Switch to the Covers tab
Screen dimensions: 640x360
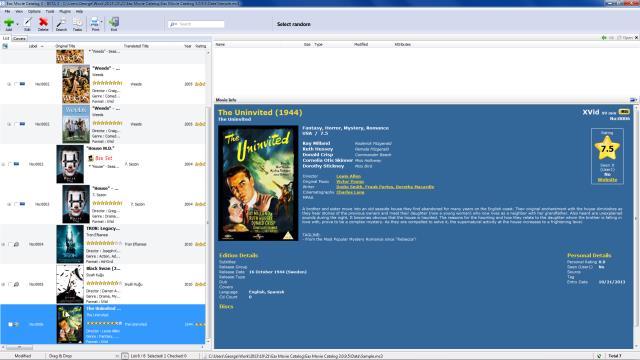tap(19, 38)
